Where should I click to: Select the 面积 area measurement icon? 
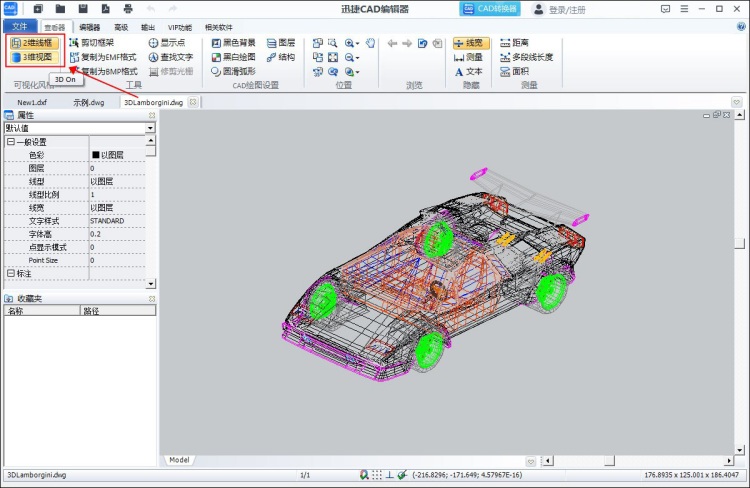(x=505, y=72)
